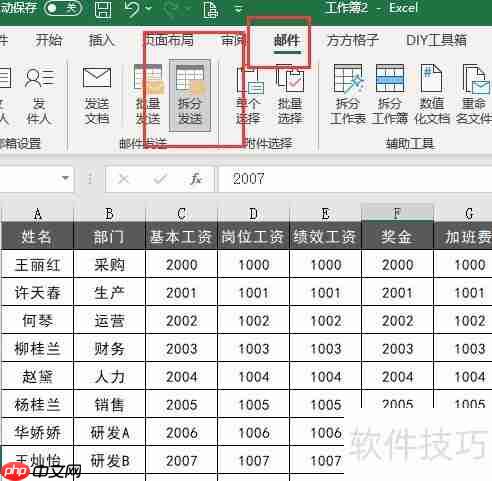Click the Insert Function fx icon
This screenshot has width=492, height=481.
[x=196, y=179]
